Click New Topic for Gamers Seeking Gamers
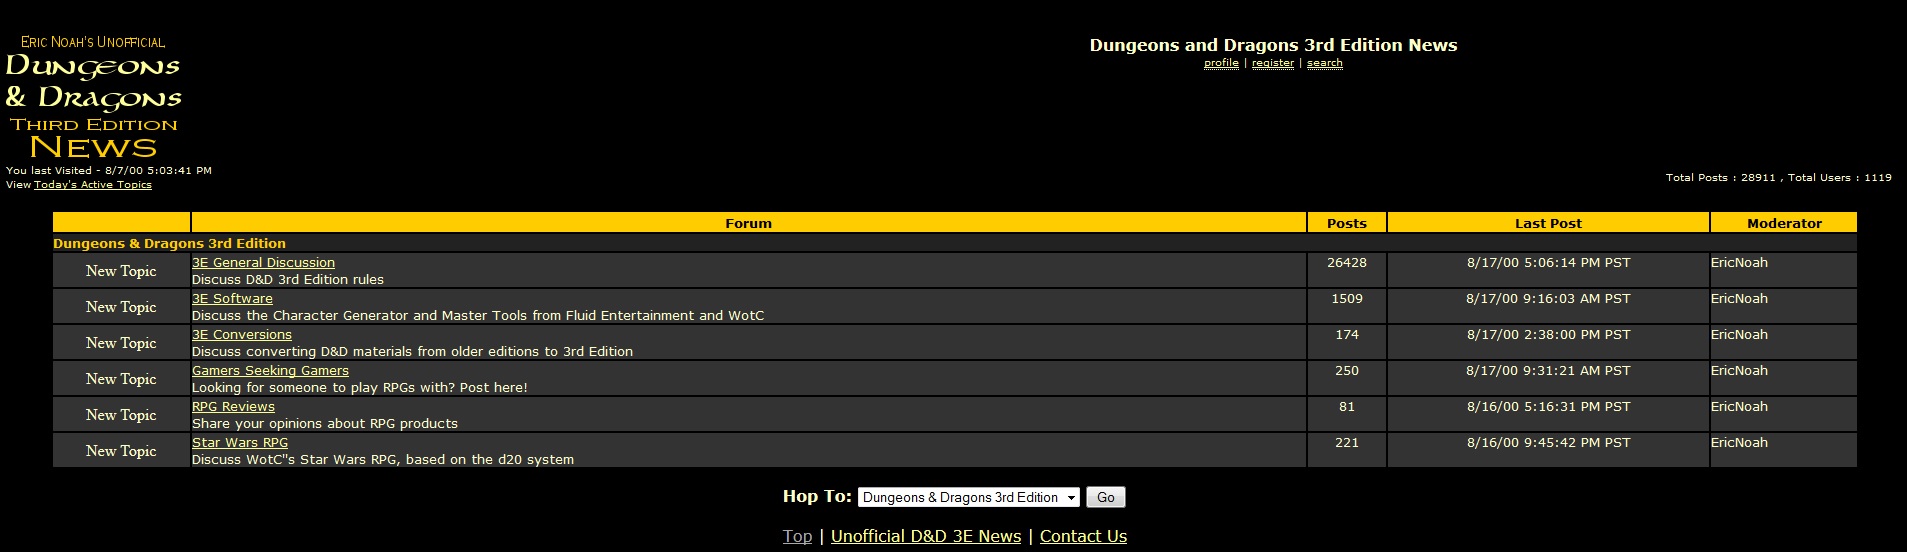This screenshot has height=552, width=1907. pos(121,379)
